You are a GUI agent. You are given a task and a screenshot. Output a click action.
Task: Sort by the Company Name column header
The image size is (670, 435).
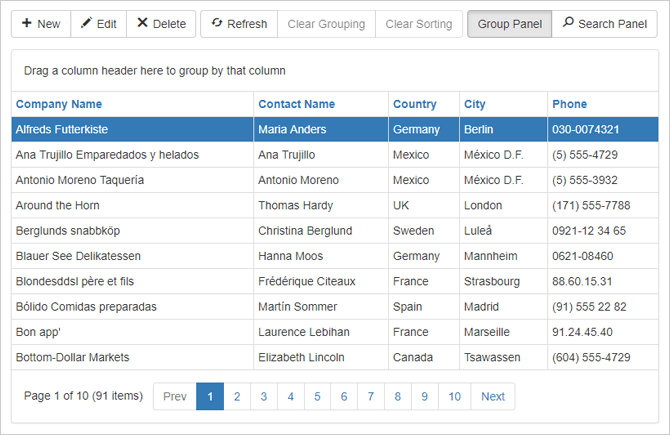click(x=59, y=104)
